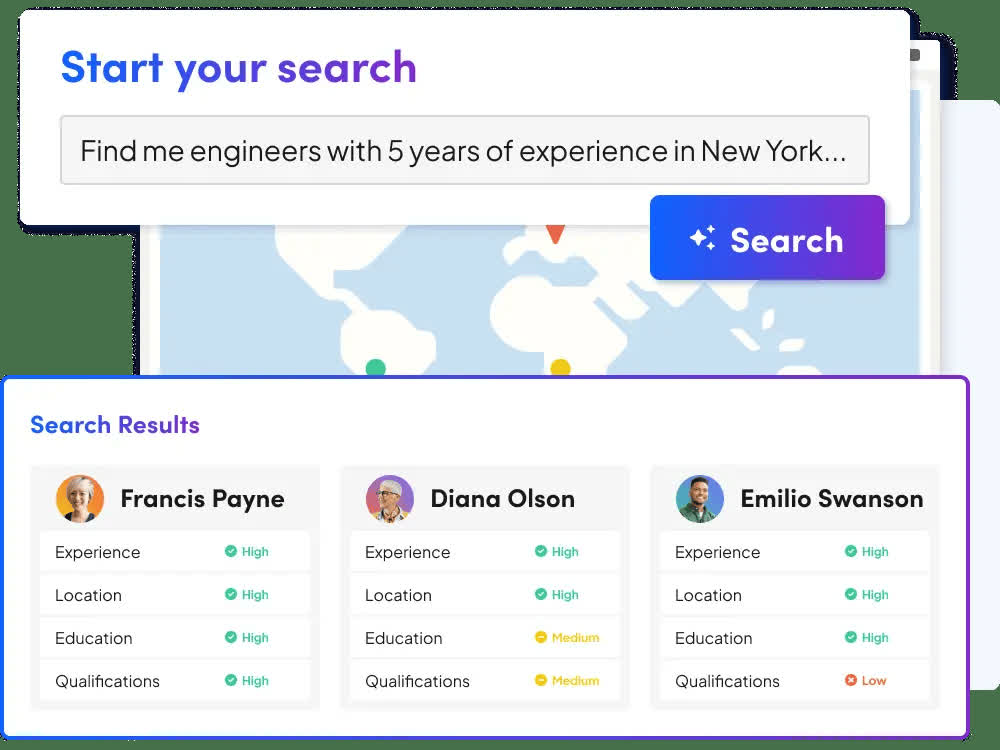Click Diana Olson's Education Medium text
The image size is (1000, 750).
pos(575,638)
